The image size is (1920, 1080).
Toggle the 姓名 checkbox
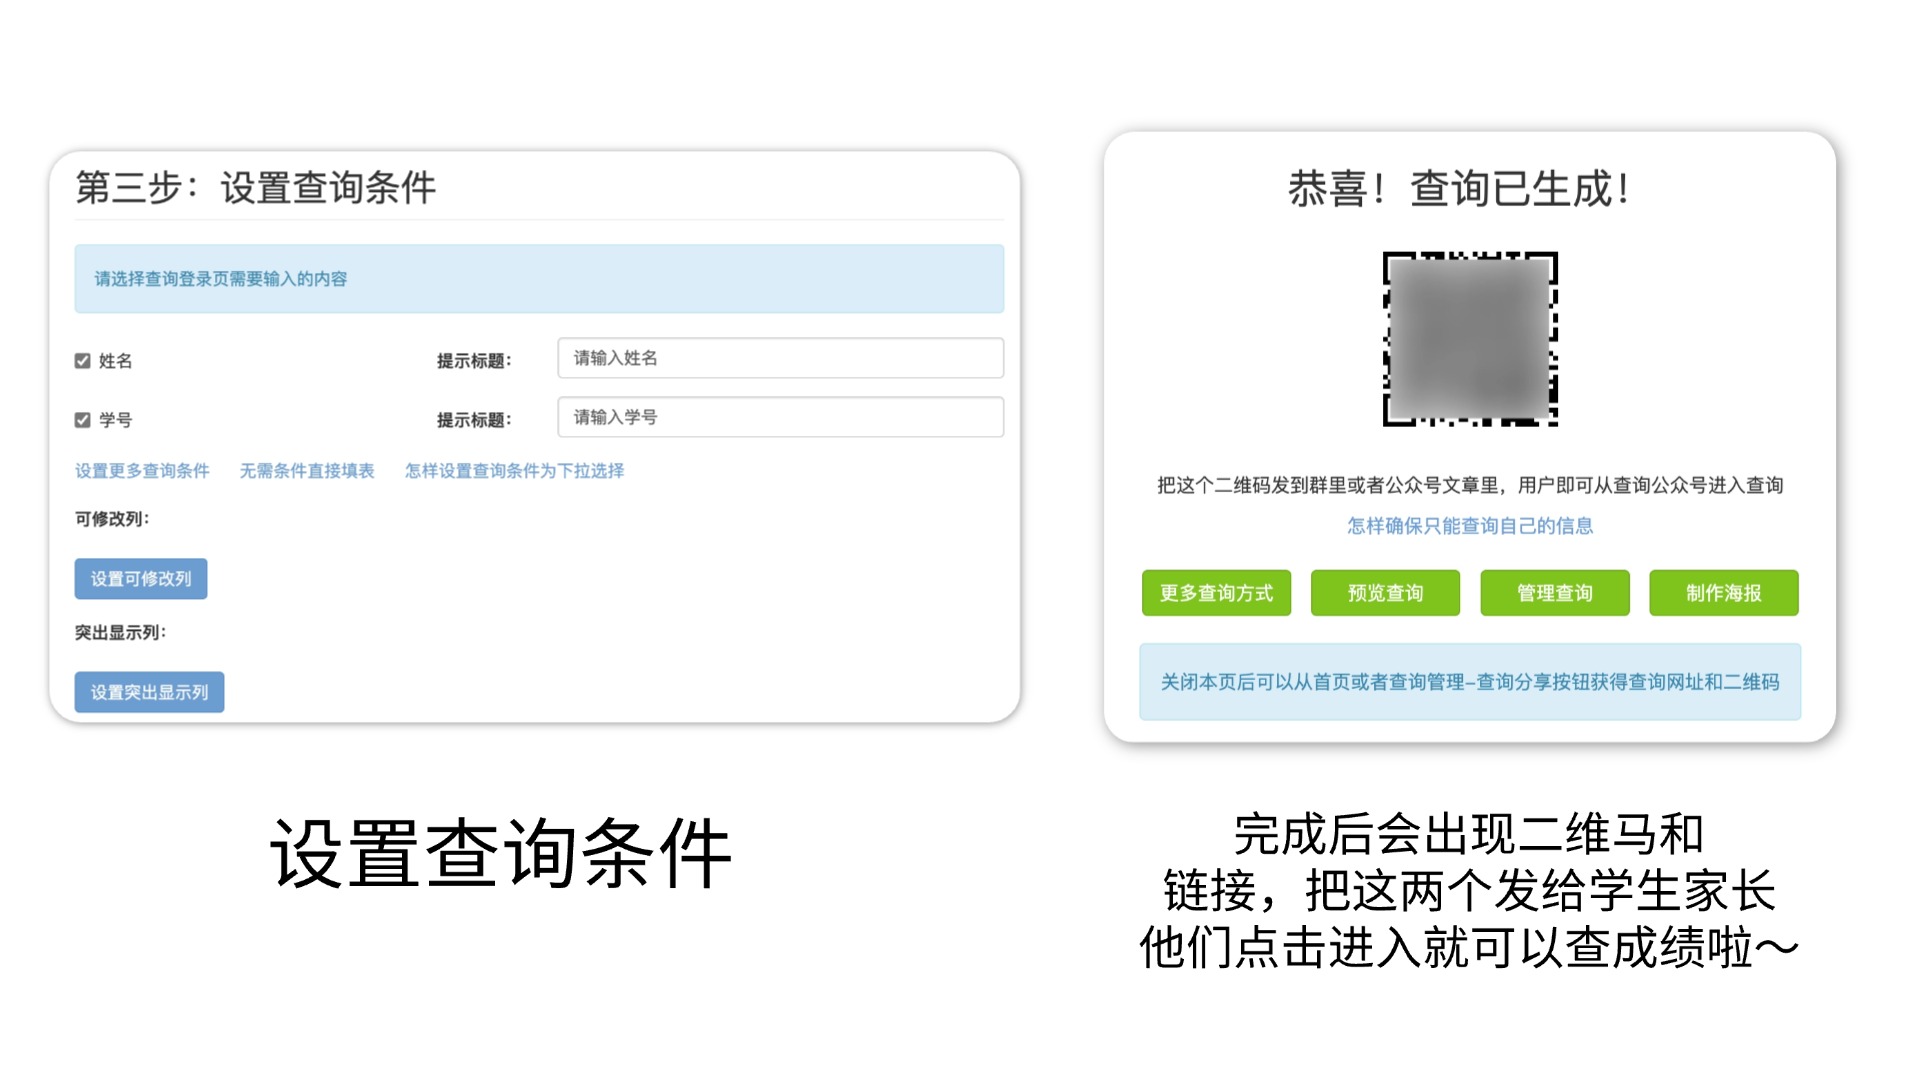point(83,361)
